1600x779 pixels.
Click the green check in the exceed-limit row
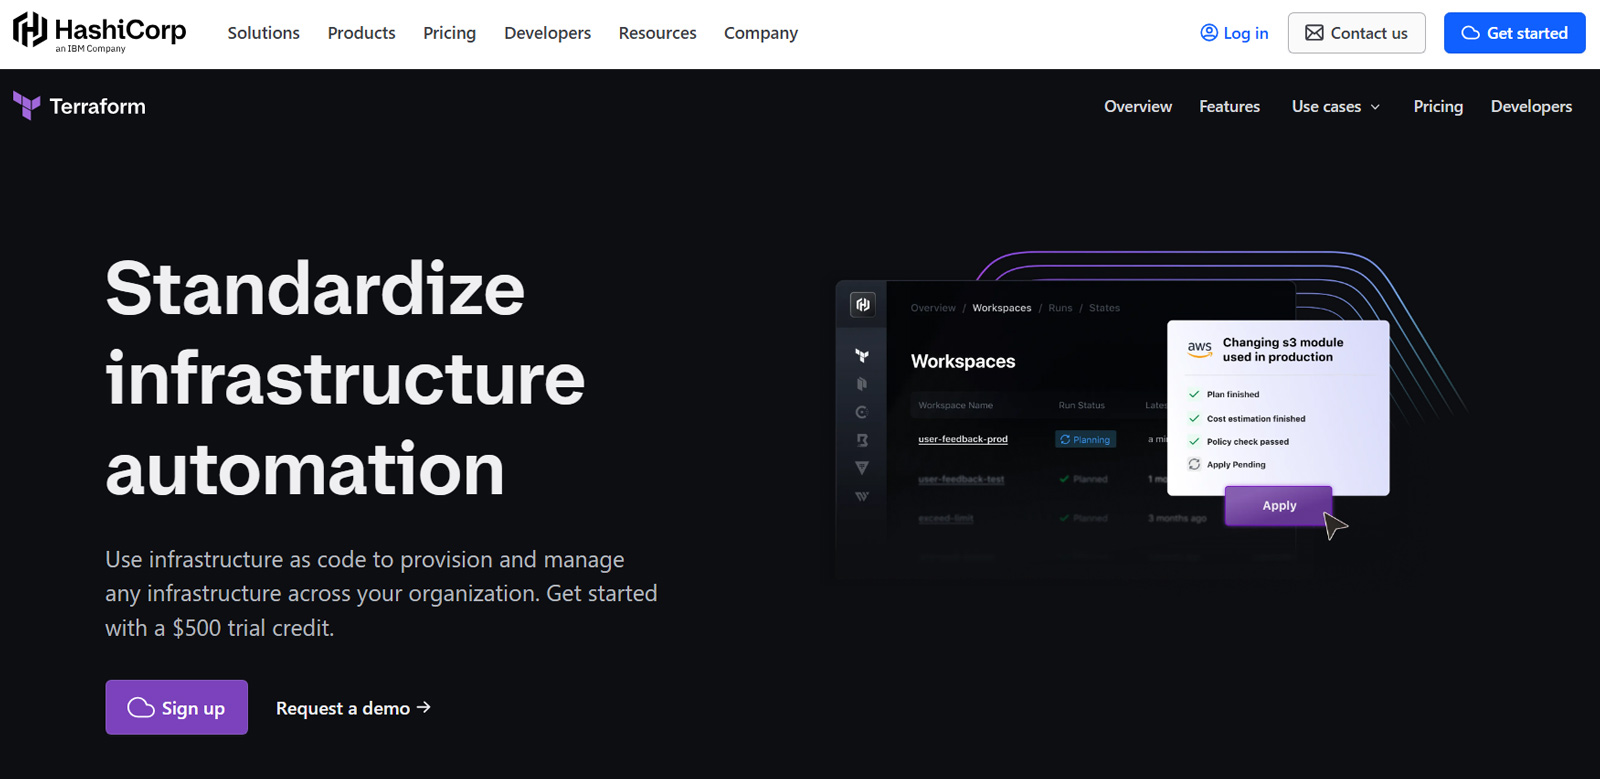1065,518
